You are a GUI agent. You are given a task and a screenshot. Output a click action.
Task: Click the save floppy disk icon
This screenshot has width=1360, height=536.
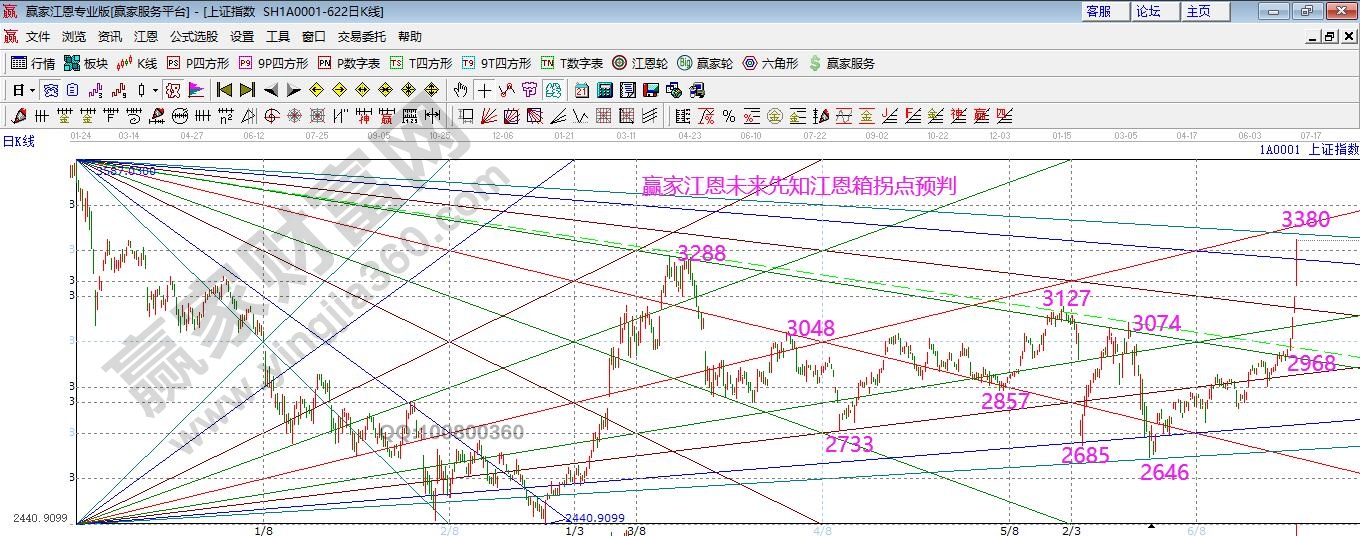[651, 90]
